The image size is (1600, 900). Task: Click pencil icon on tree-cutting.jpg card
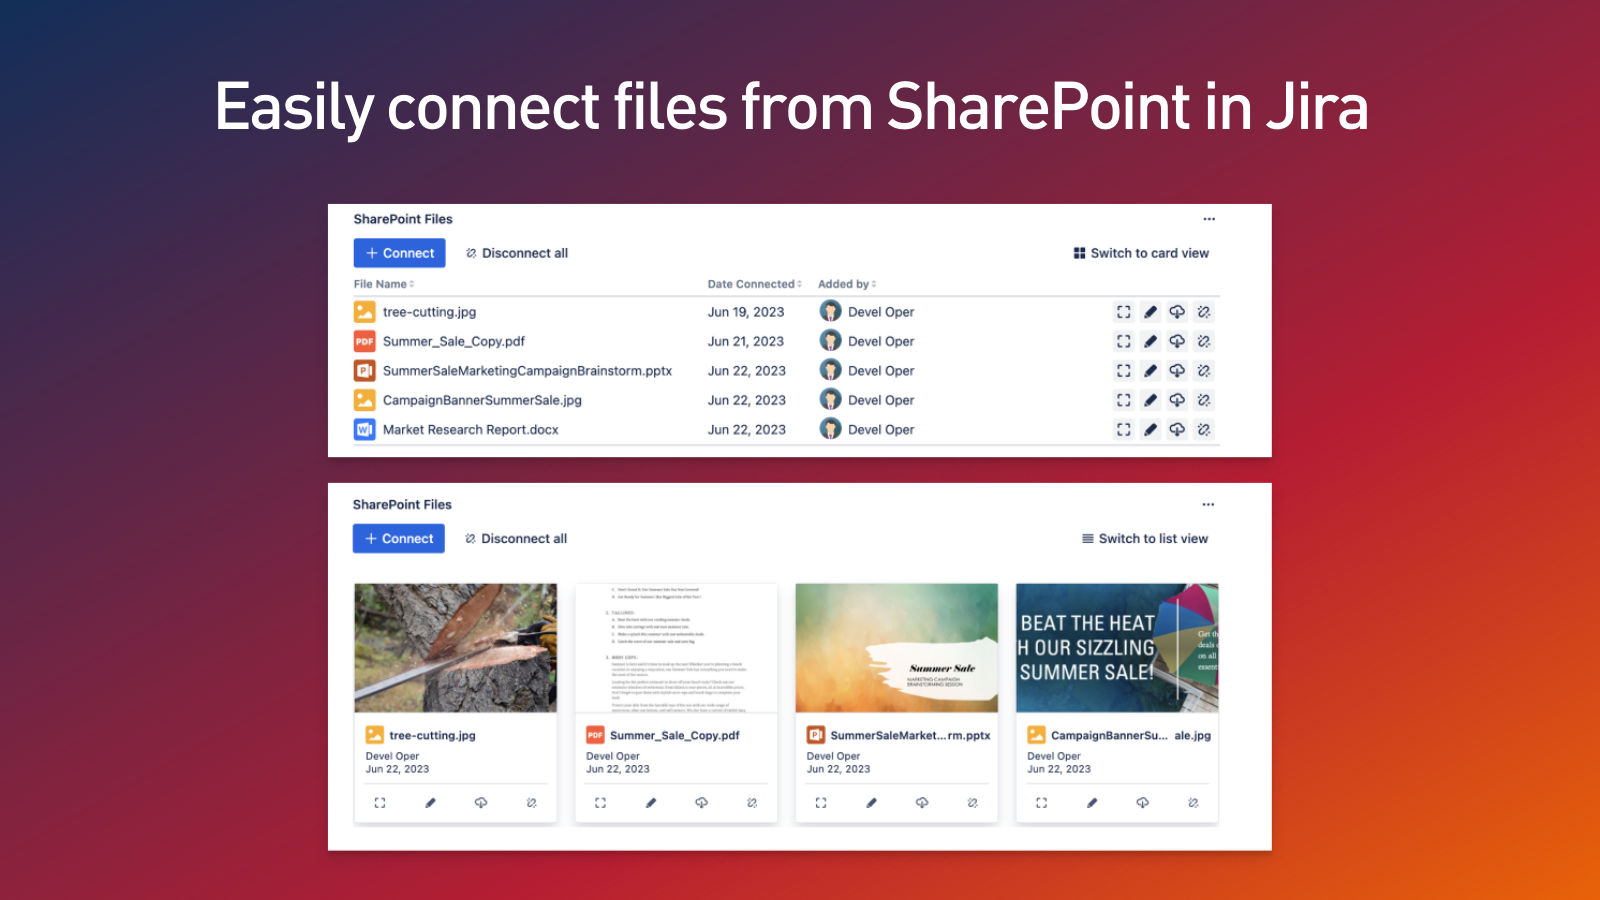pos(430,803)
